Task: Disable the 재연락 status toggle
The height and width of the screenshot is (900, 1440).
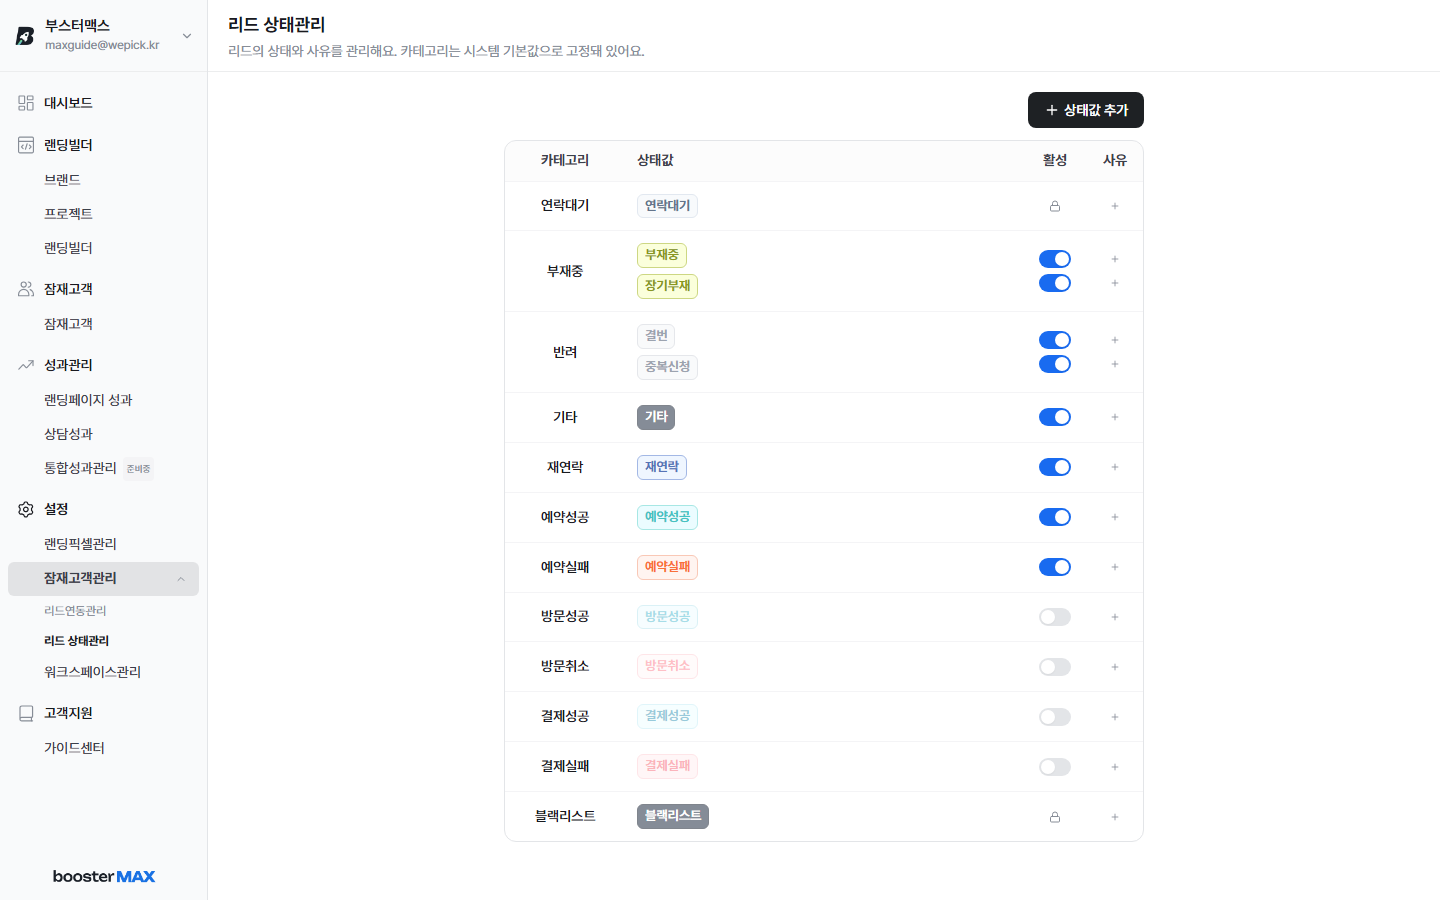Action: [1055, 467]
